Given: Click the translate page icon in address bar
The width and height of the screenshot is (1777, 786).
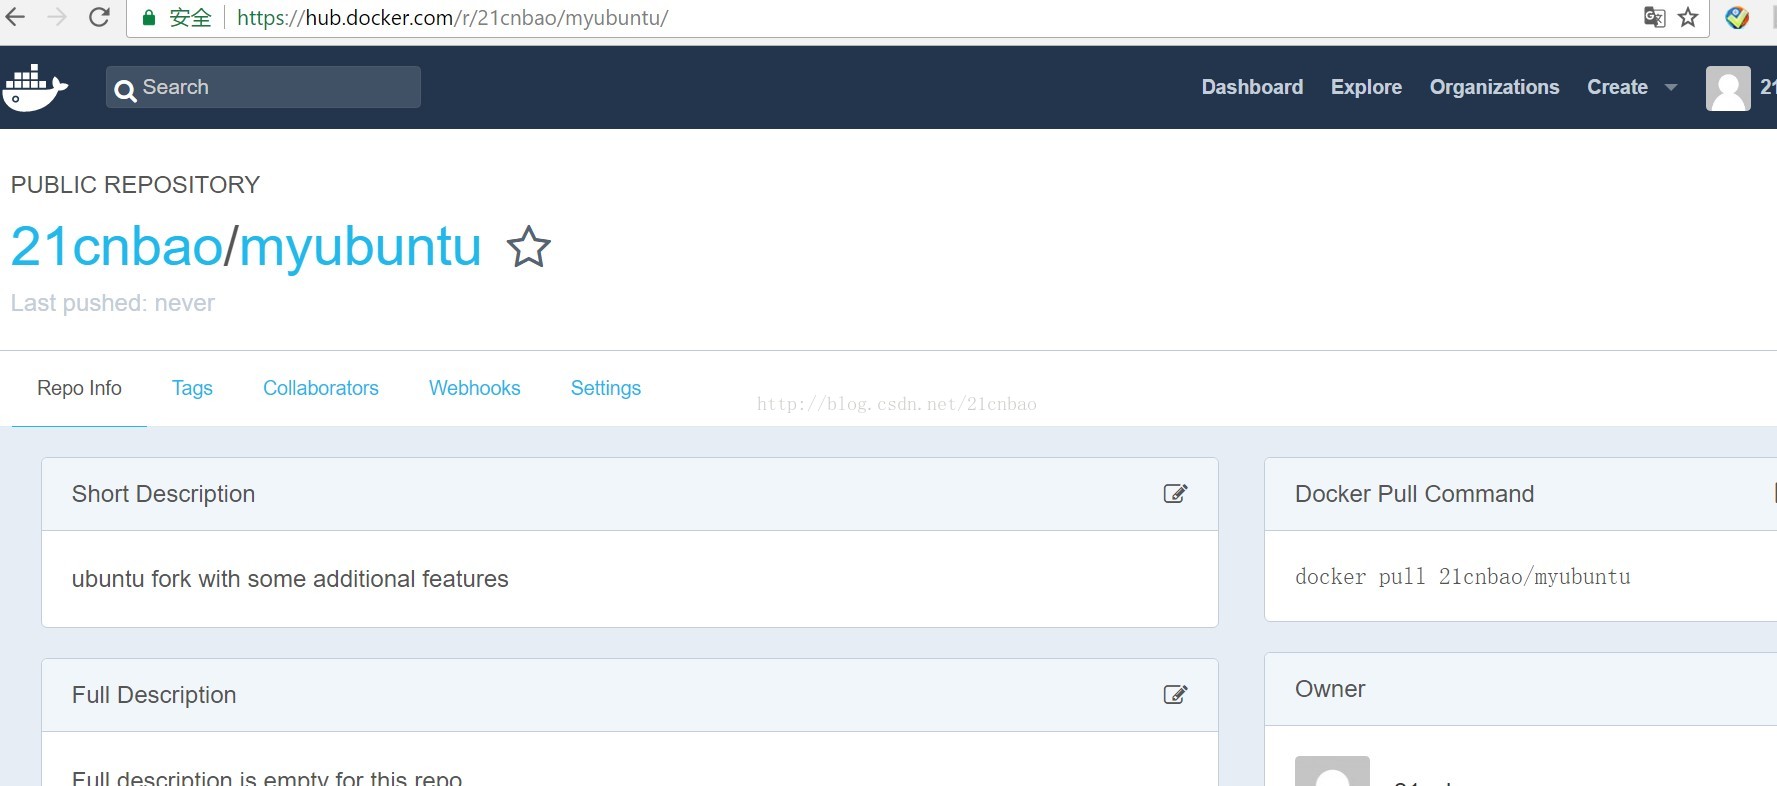Looking at the screenshot, I should [1654, 17].
